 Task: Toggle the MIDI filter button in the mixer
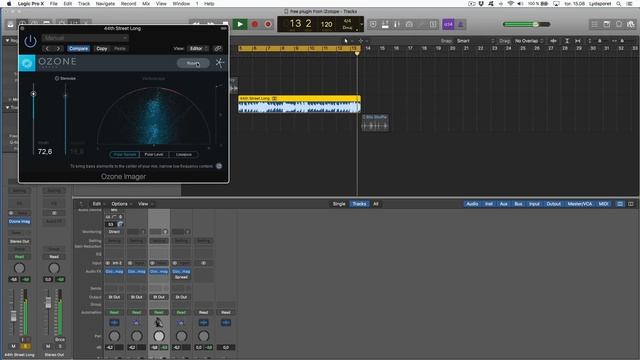coord(603,204)
